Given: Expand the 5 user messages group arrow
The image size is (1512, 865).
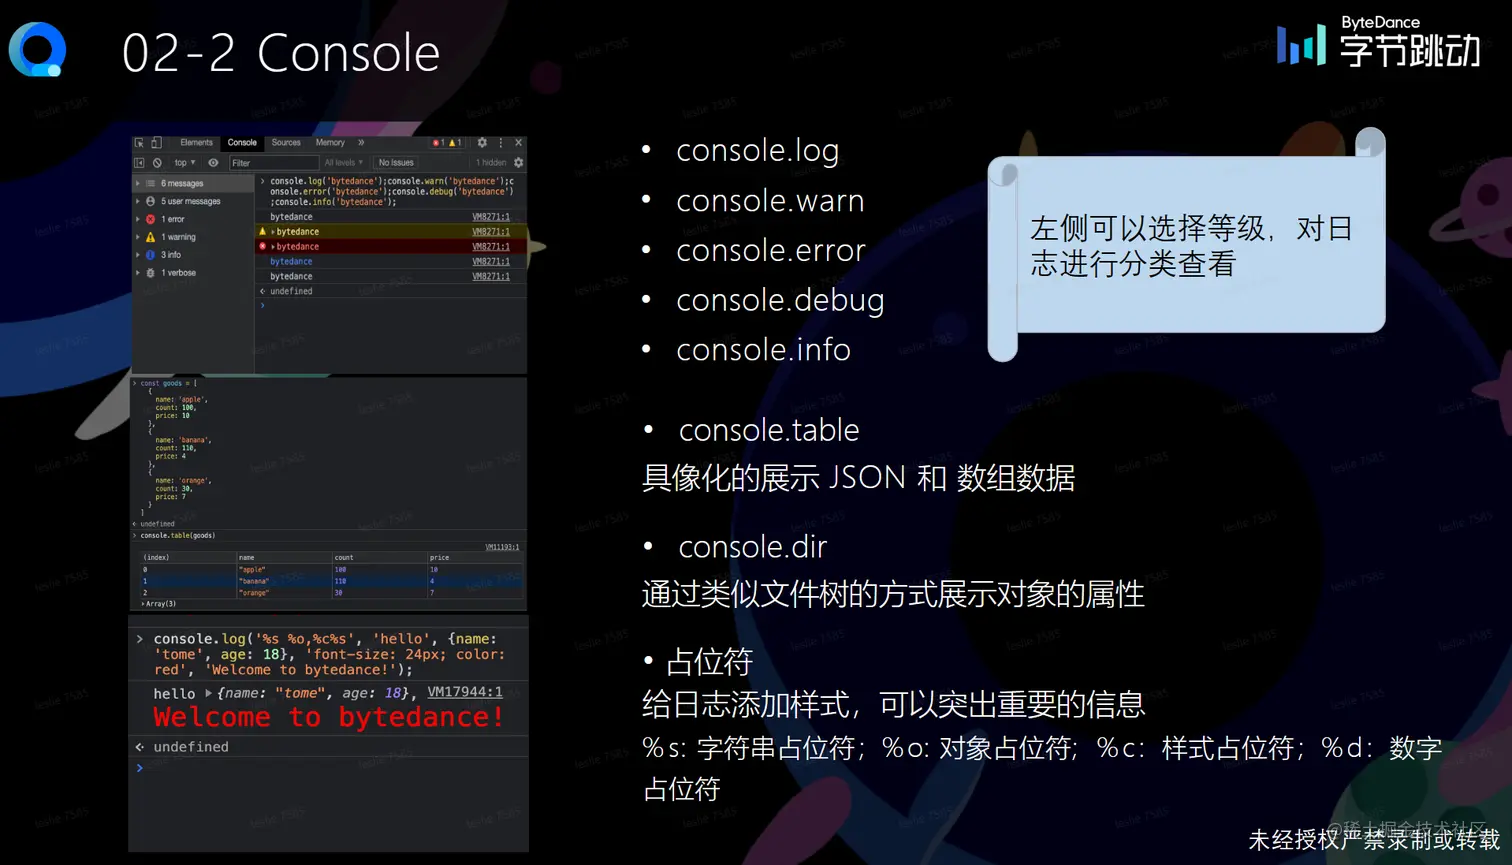Looking at the screenshot, I should [x=138, y=201].
